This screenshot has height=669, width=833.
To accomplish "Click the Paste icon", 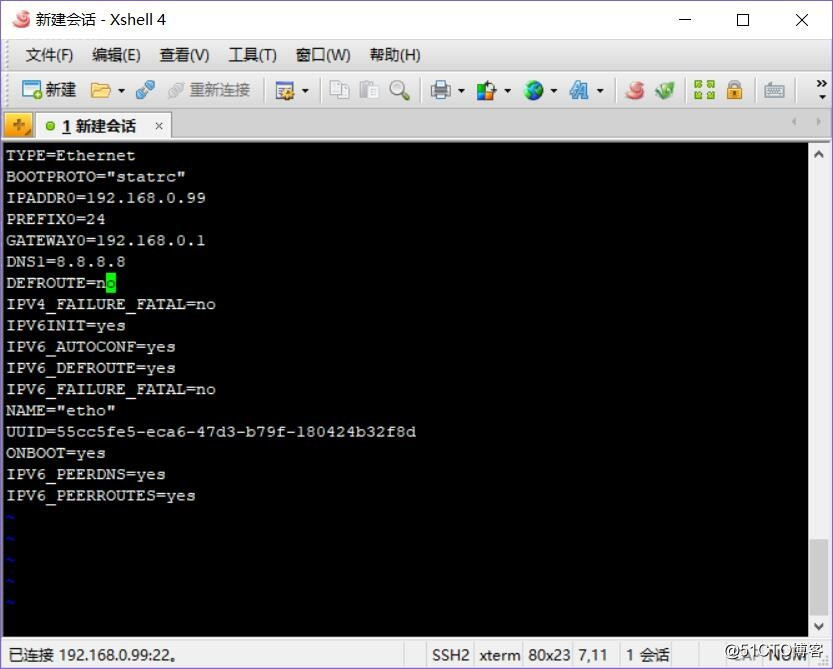I will [369, 90].
